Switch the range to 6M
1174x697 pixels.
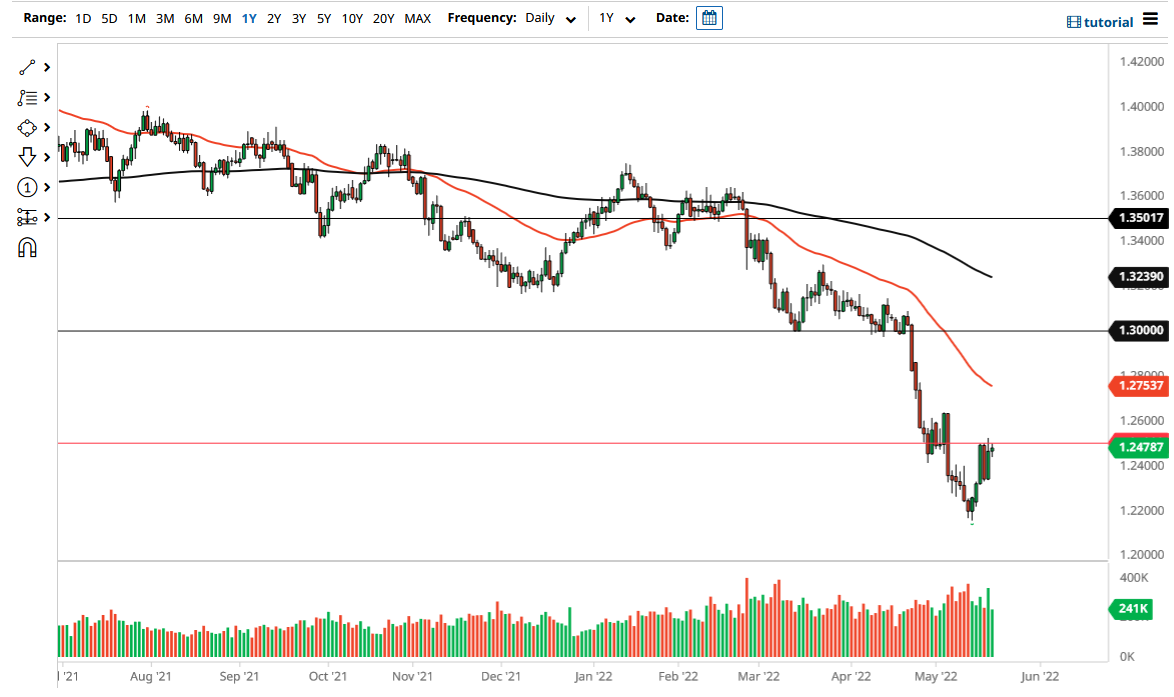(193, 18)
